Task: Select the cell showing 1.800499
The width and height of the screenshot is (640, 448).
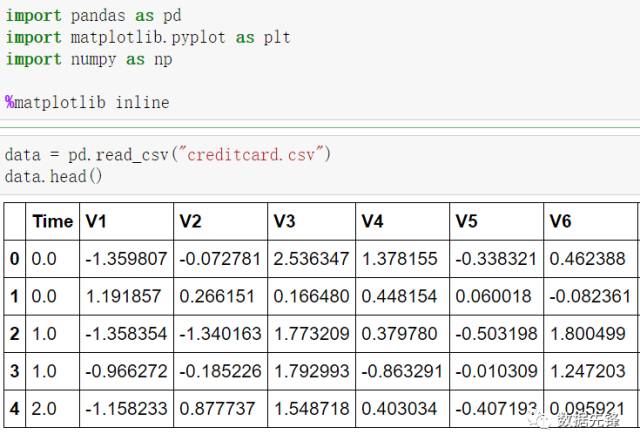Action: click(588, 333)
